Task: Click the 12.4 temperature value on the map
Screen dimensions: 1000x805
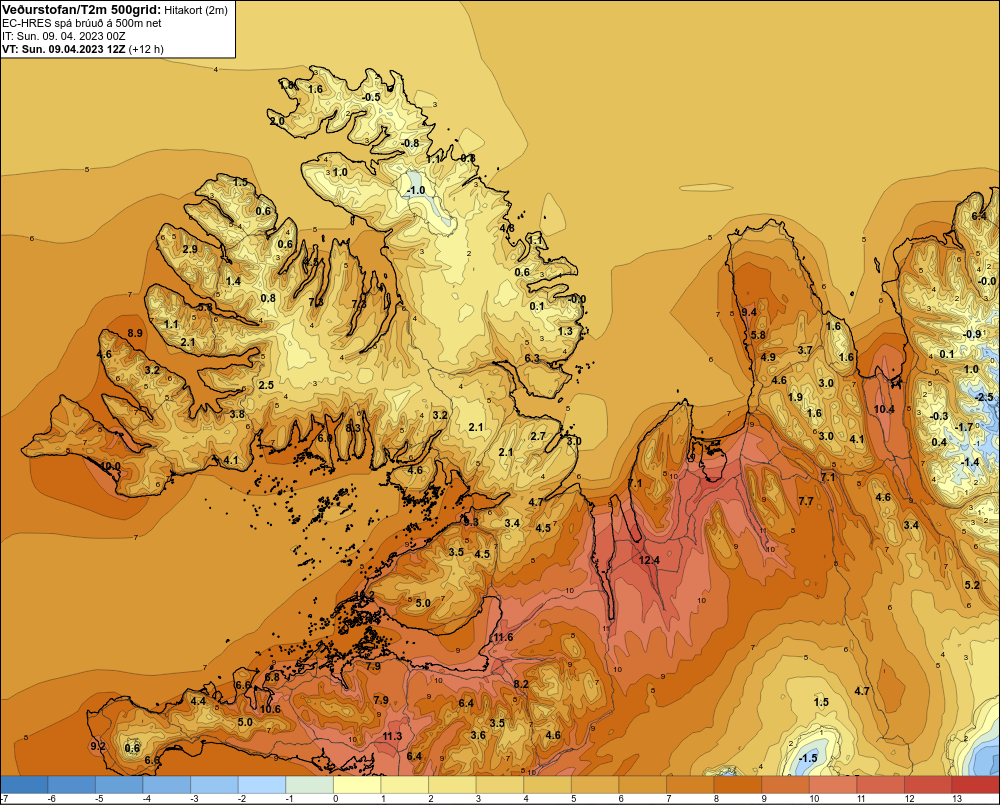Action: click(649, 560)
